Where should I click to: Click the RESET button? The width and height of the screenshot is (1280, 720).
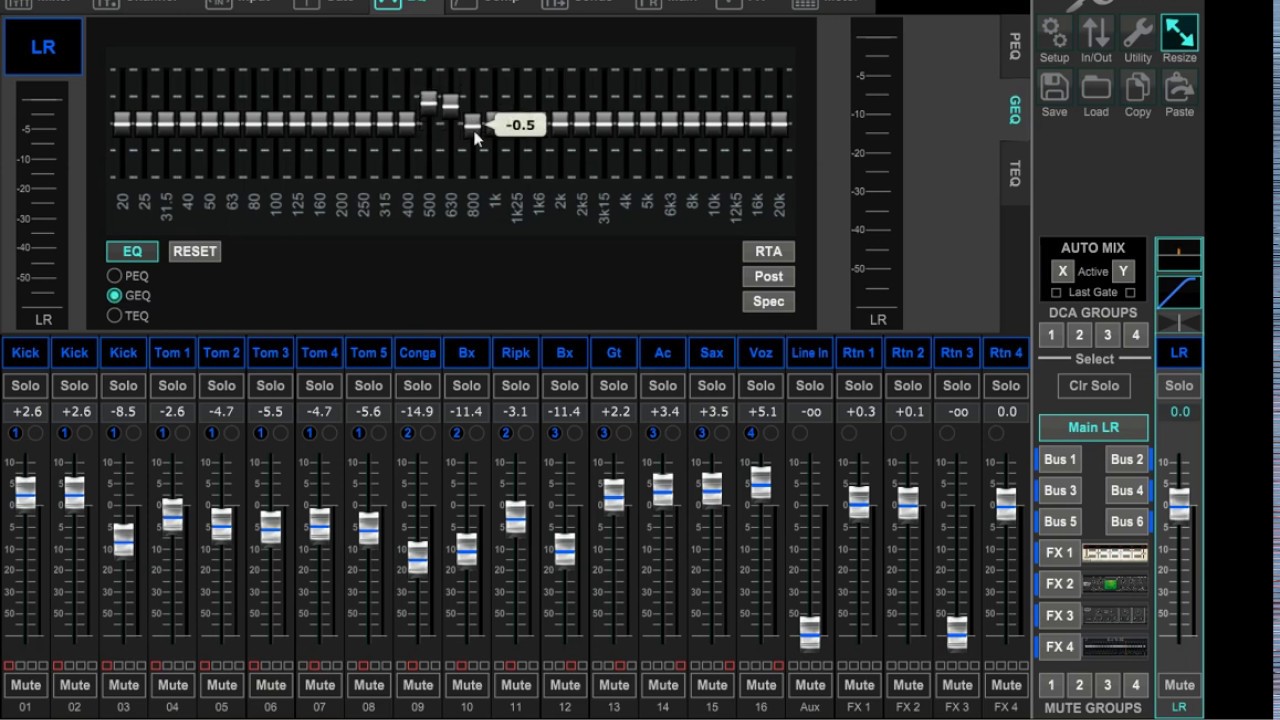[x=195, y=251]
